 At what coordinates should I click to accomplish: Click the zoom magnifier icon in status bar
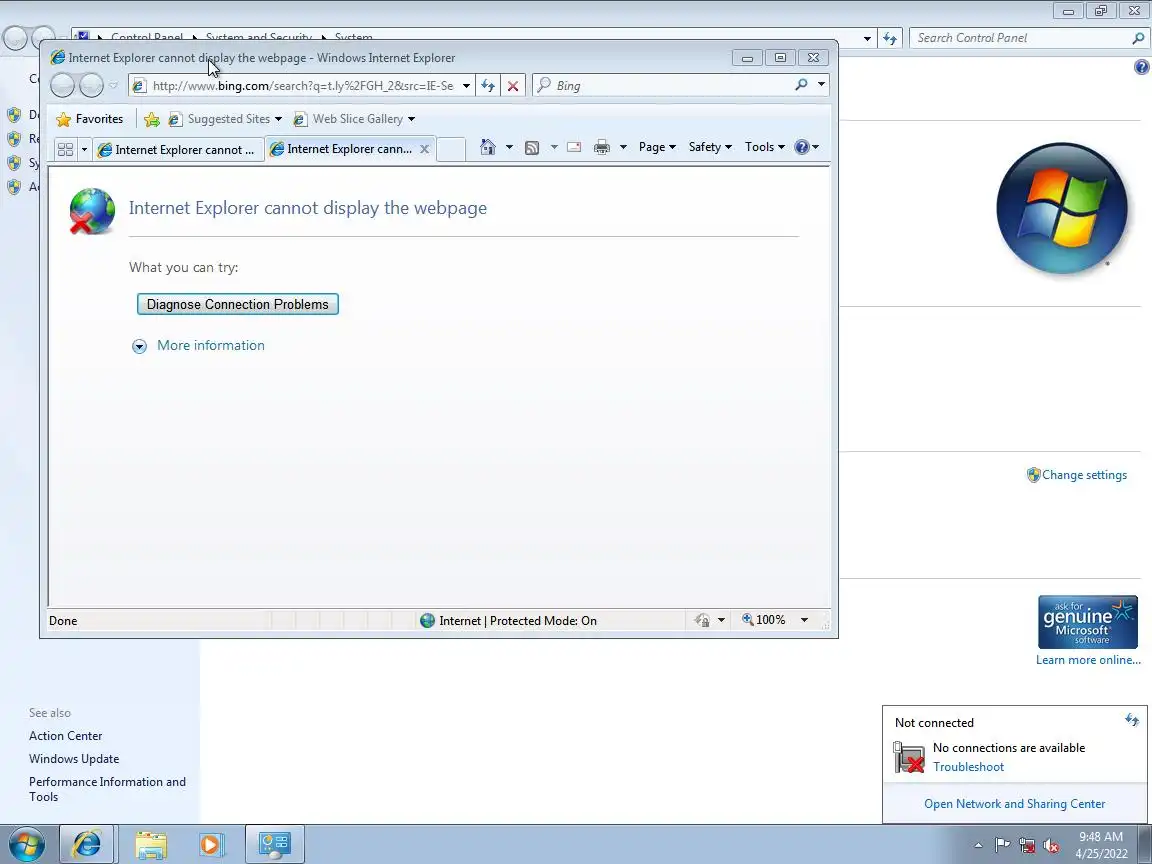[x=747, y=619]
